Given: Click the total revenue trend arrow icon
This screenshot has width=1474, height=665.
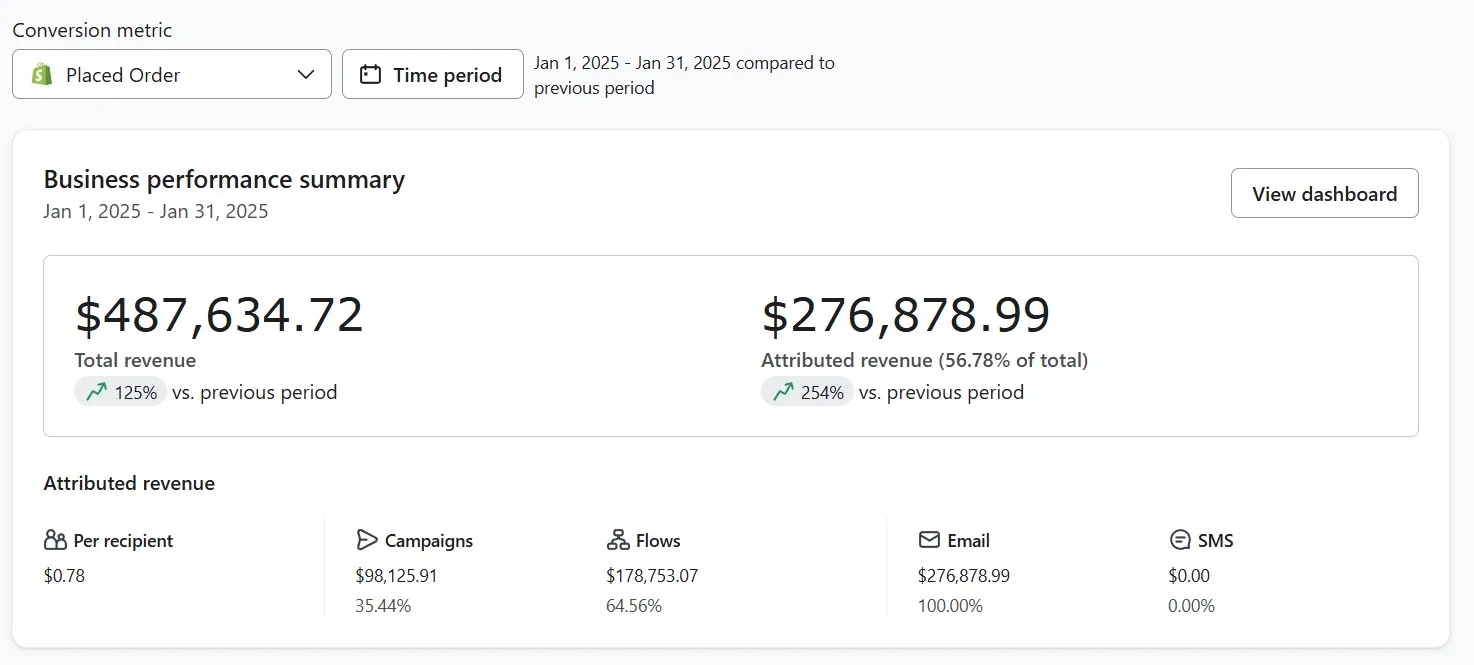Looking at the screenshot, I should 96,393.
